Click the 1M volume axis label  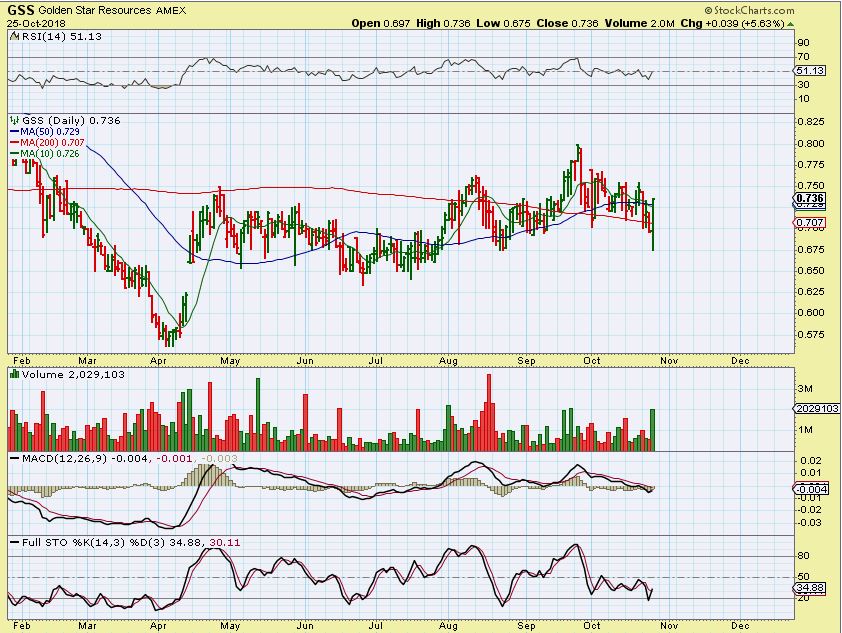[805, 430]
